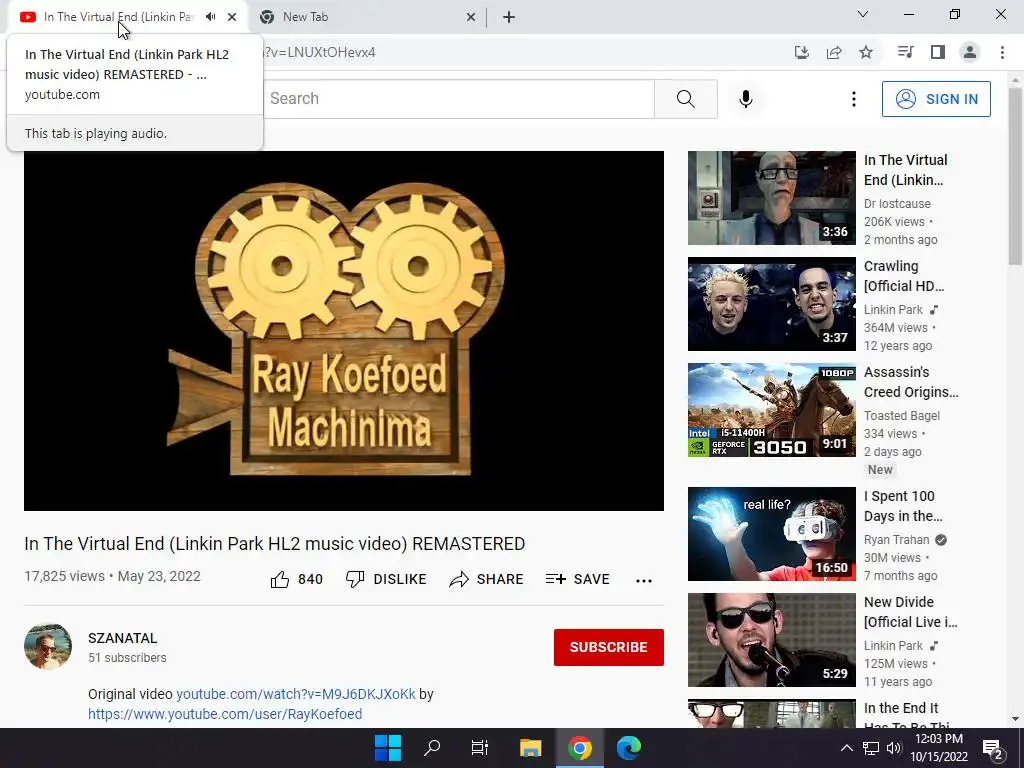Open the Chrome profile avatar
The image size is (1024, 768).
[970, 52]
